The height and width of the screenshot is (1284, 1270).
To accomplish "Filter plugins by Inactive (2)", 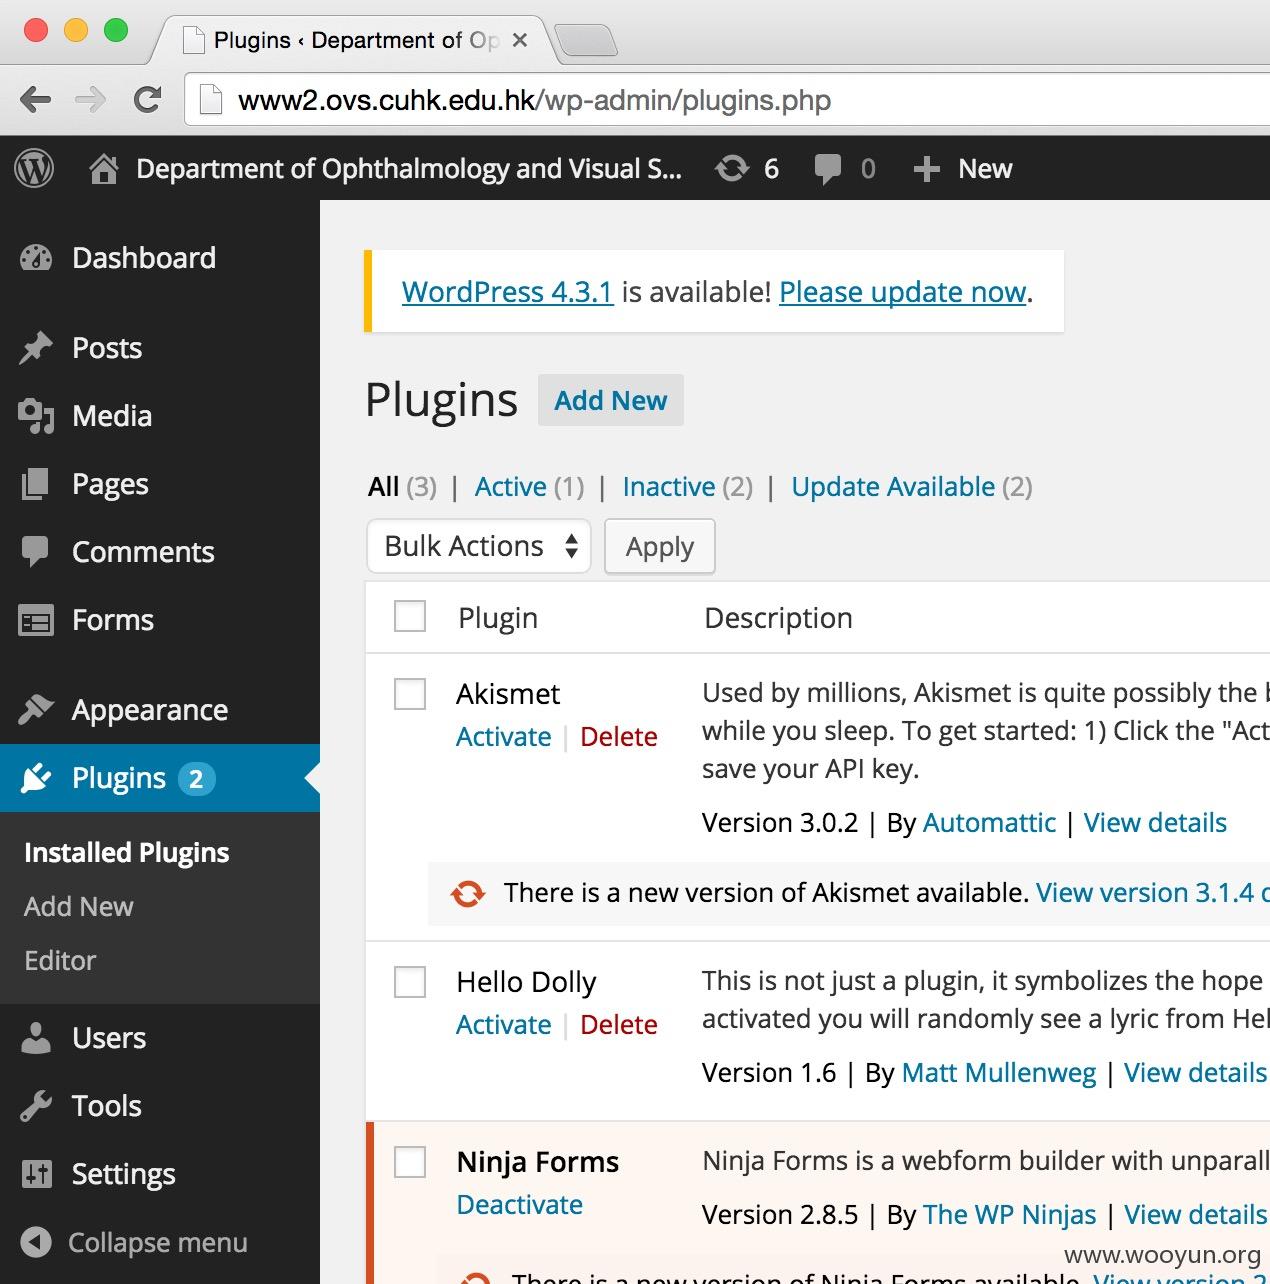I will point(687,487).
